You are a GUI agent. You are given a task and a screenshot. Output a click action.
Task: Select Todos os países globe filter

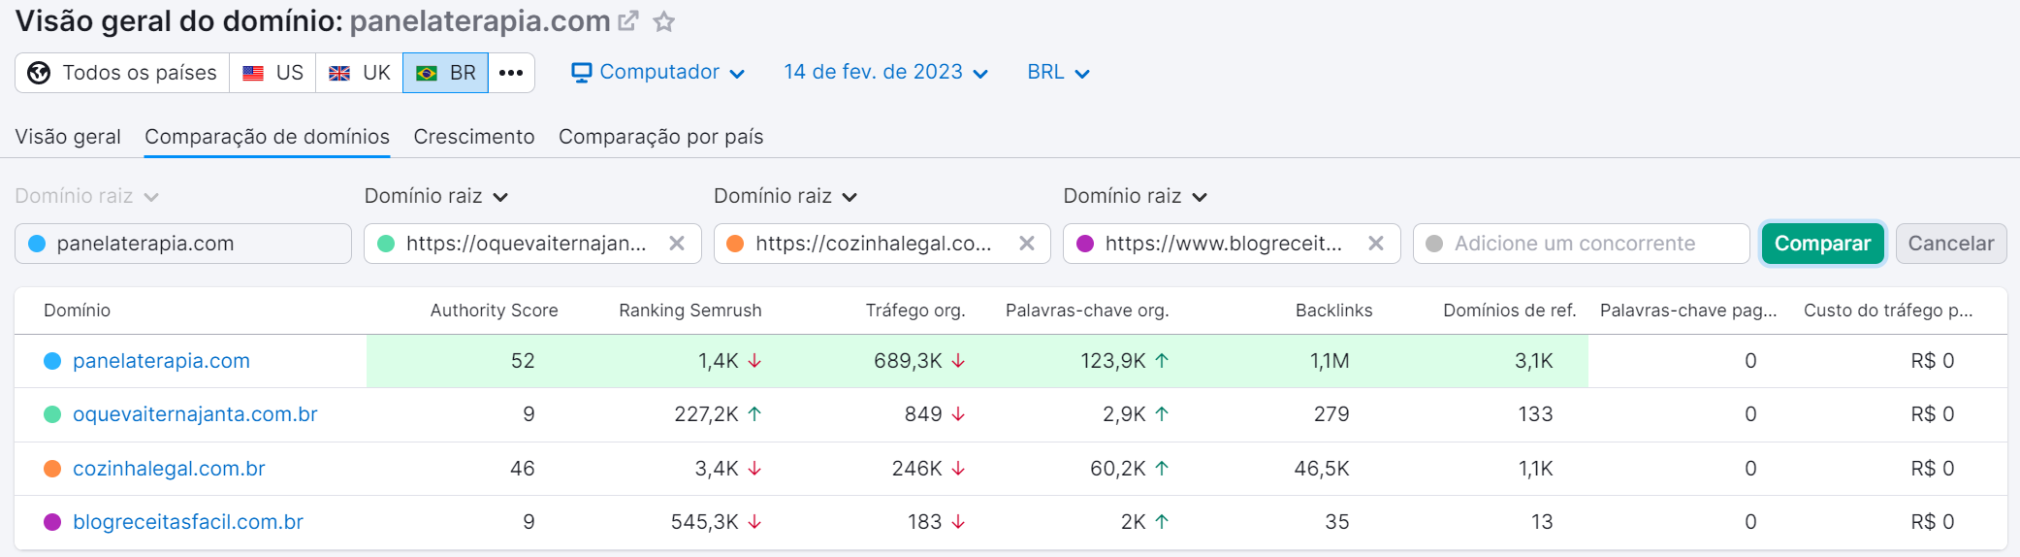[x=122, y=73]
